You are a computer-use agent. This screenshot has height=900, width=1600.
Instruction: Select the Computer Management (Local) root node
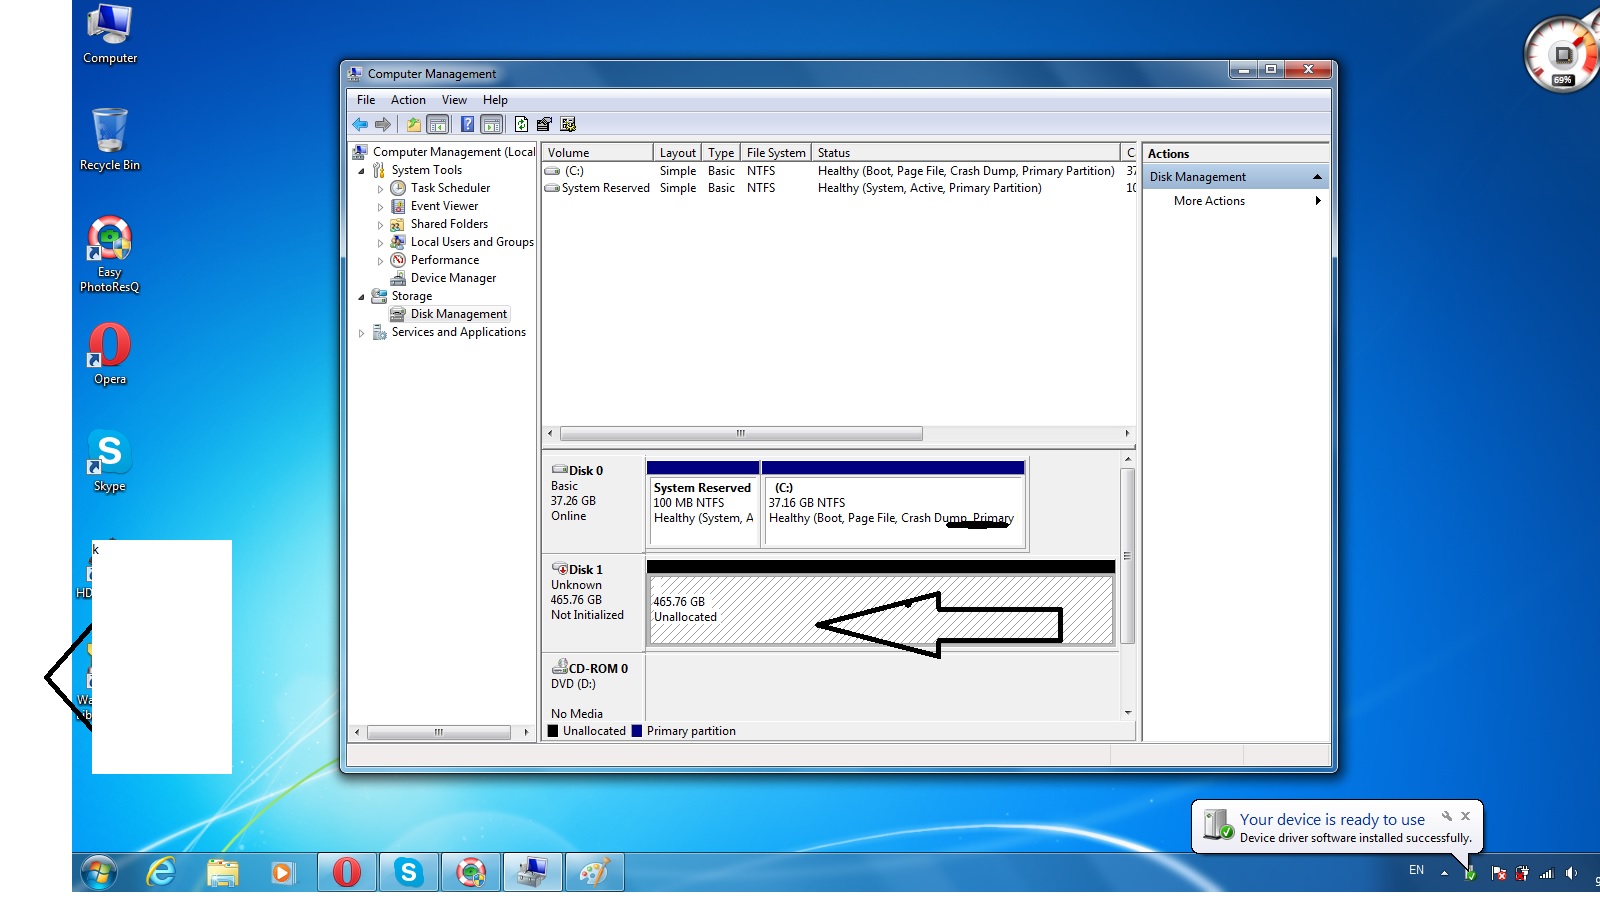pyautogui.click(x=454, y=152)
